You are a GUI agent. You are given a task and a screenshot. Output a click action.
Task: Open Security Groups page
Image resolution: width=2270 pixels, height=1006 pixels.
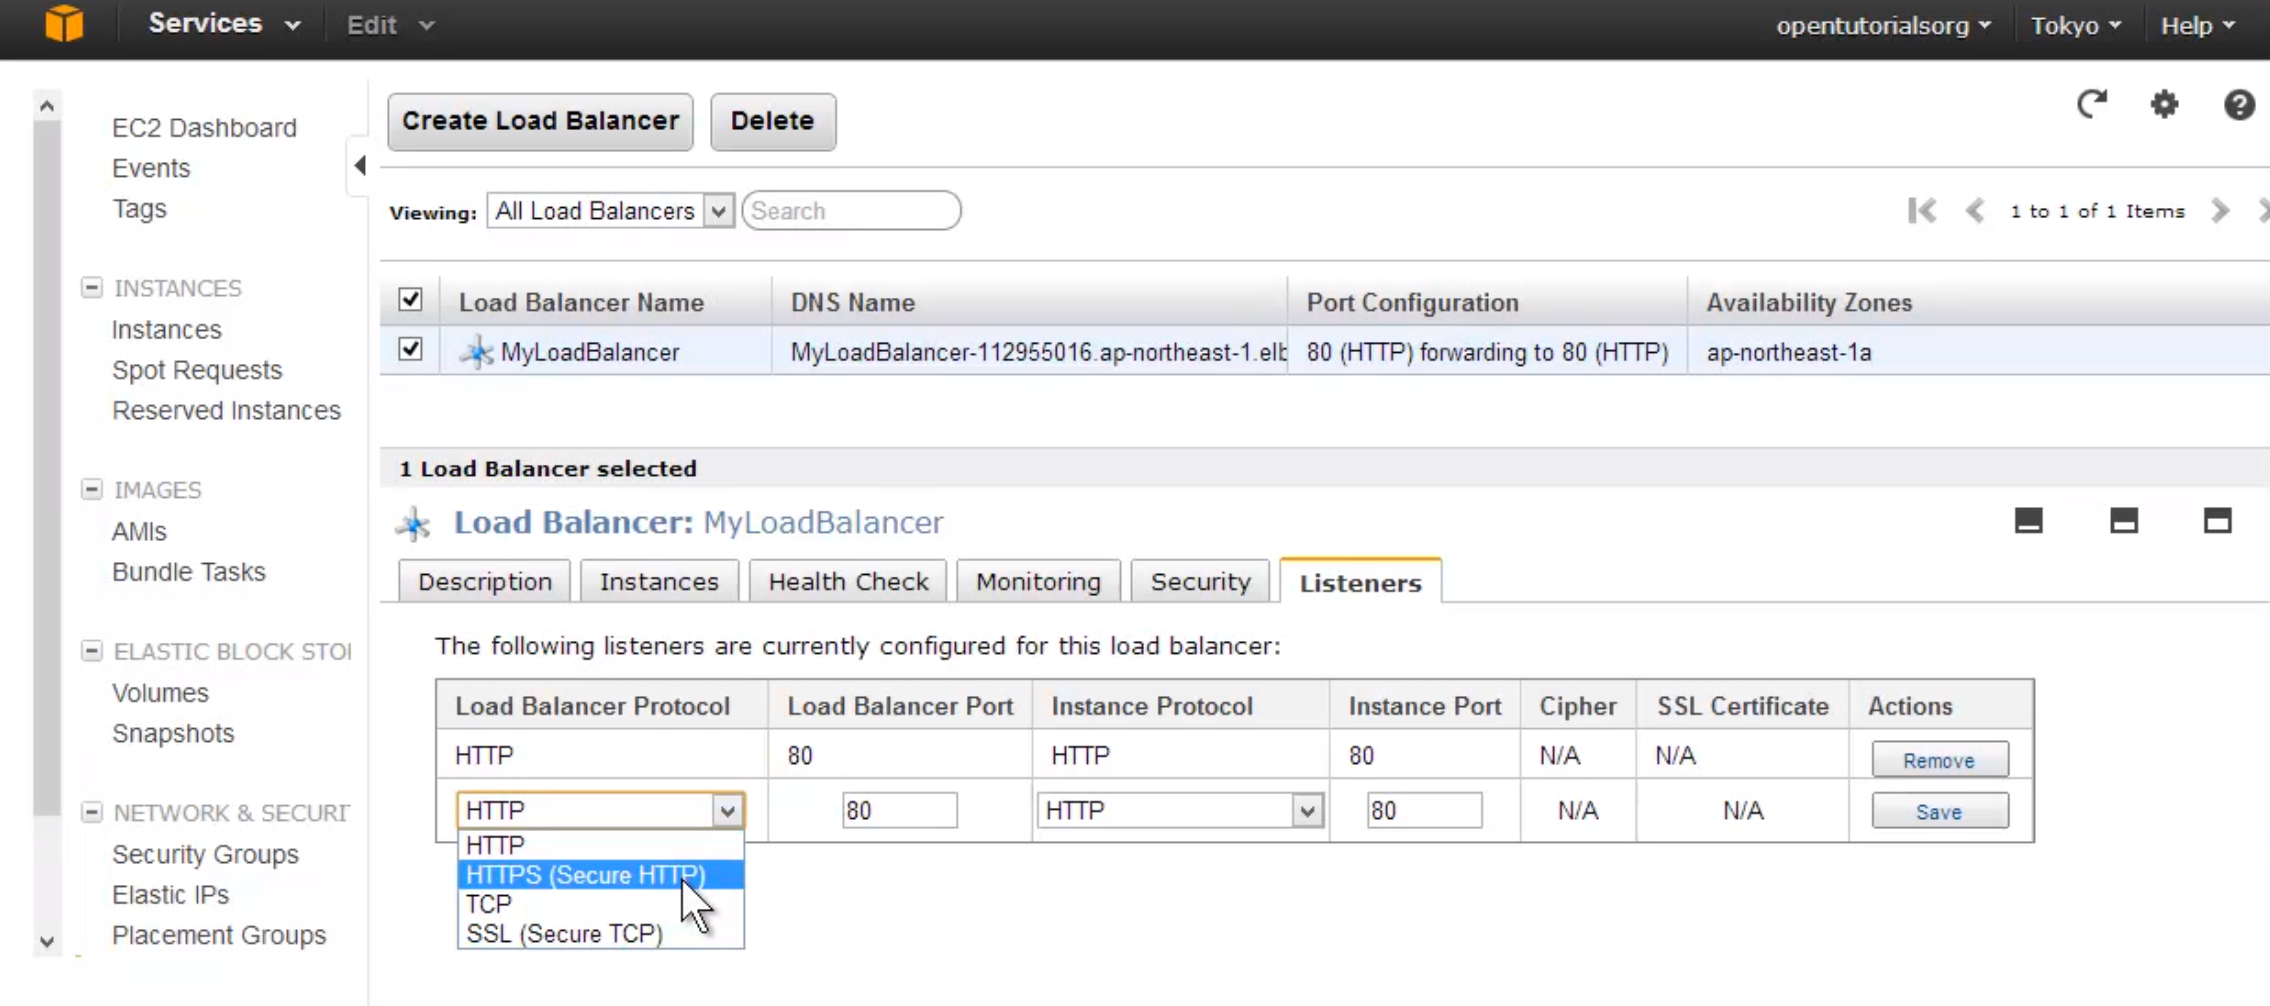[x=205, y=854]
